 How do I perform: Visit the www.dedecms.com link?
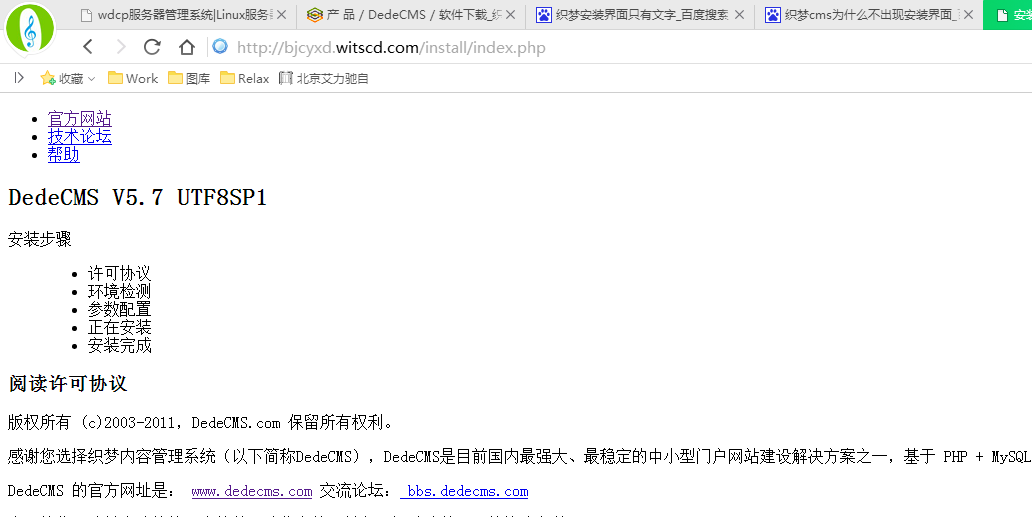[x=252, y=491]
